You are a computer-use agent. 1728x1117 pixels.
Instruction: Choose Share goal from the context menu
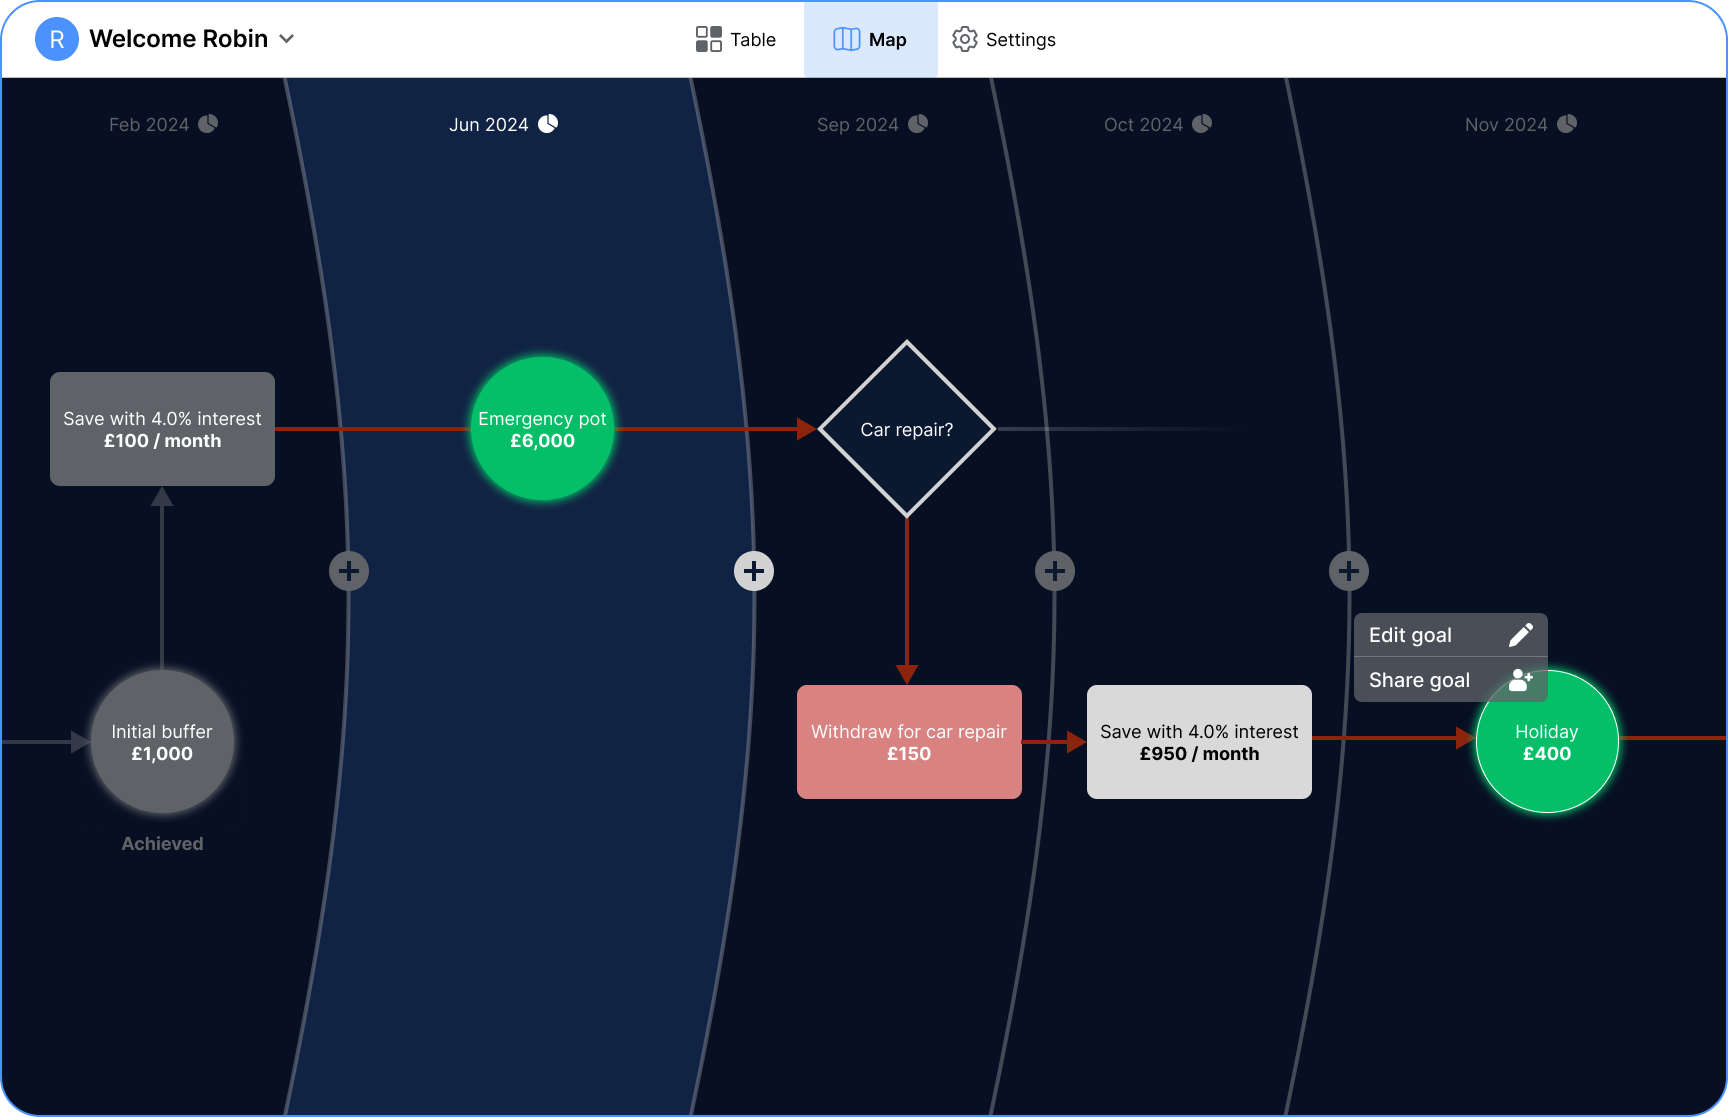[1451, 680]
